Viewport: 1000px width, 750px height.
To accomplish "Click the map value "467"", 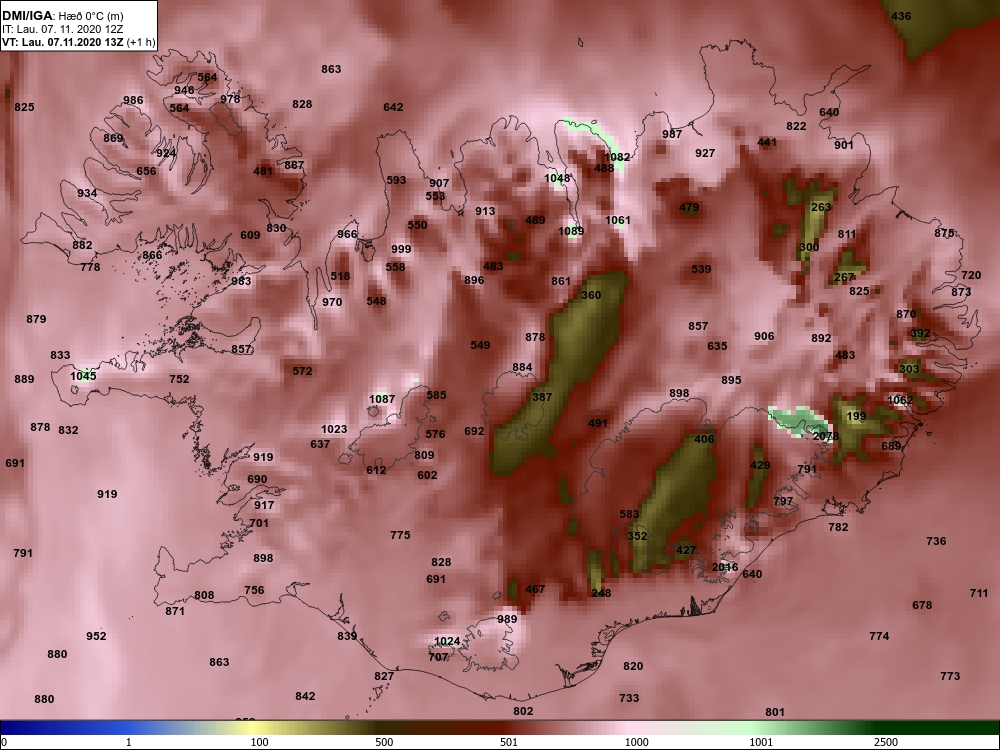I will coord(534,589).
